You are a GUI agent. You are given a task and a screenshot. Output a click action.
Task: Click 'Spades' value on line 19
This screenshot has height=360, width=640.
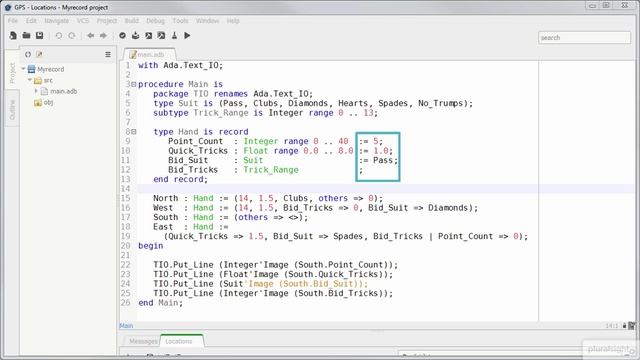[348, 236]
